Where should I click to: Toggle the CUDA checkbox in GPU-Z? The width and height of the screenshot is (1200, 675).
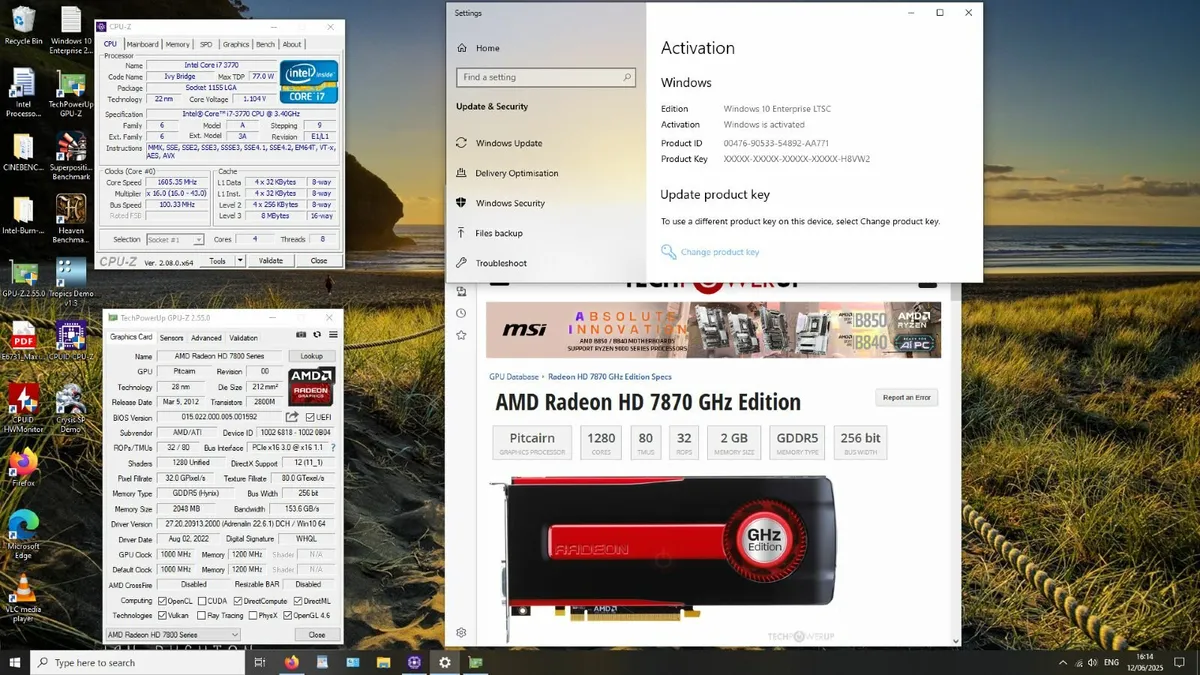(202, 601)
